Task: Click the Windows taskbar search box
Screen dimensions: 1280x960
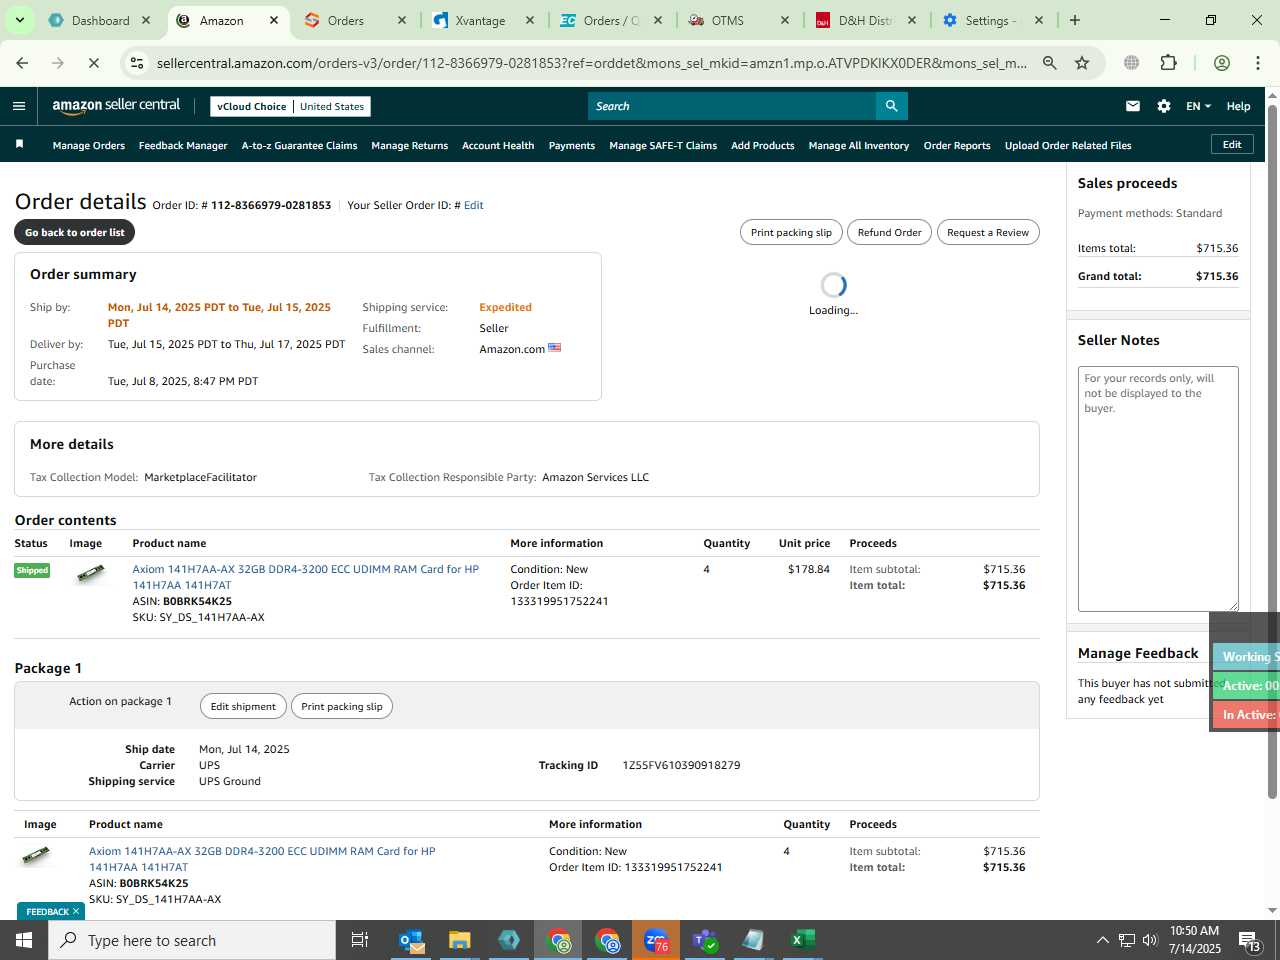Action: click(x=192, y=940)
